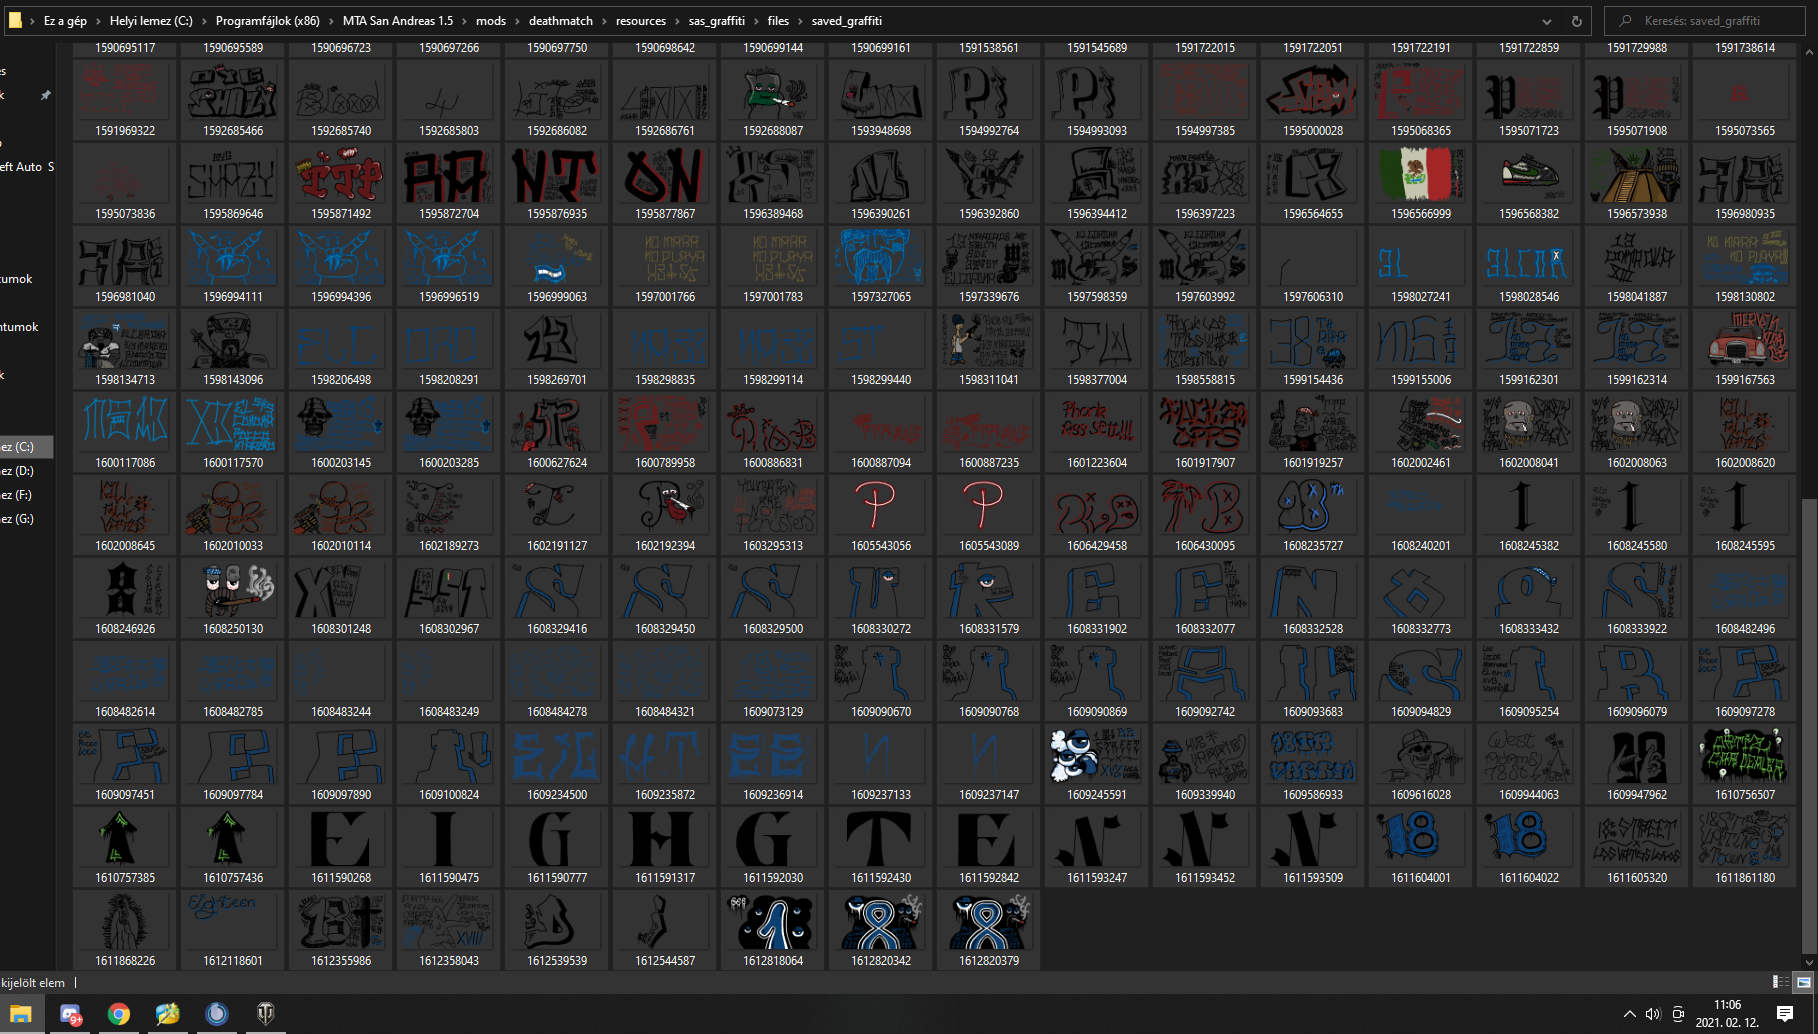
Task: Select the F: drive in the sidebar
Action: pos(25,495)
